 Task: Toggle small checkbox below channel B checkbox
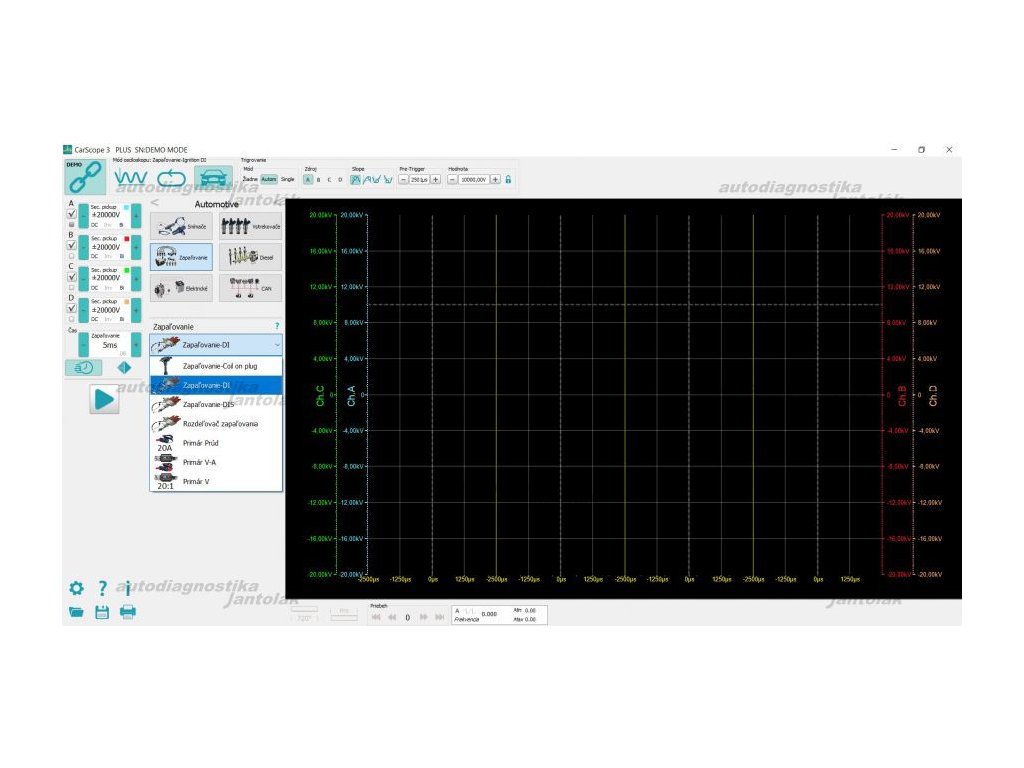tap(71, 256)
